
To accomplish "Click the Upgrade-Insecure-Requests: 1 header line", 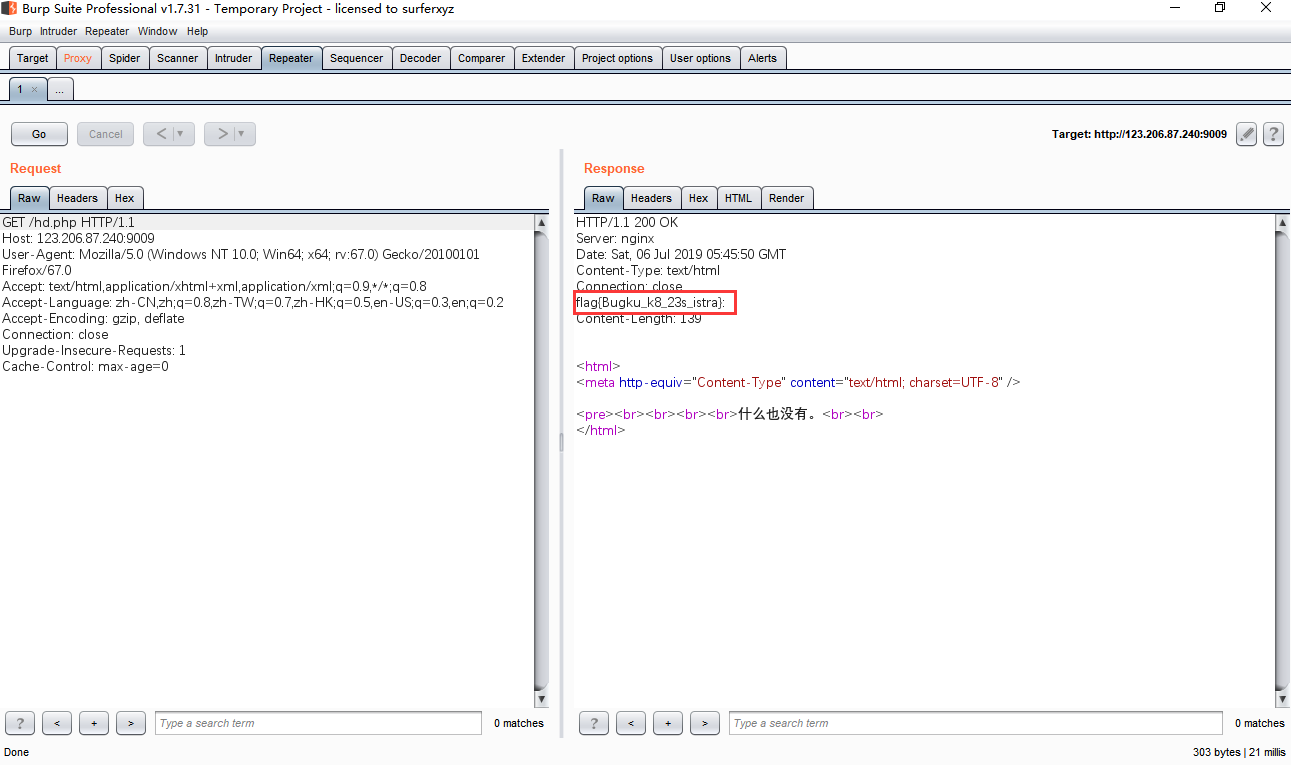I will 94,350.
